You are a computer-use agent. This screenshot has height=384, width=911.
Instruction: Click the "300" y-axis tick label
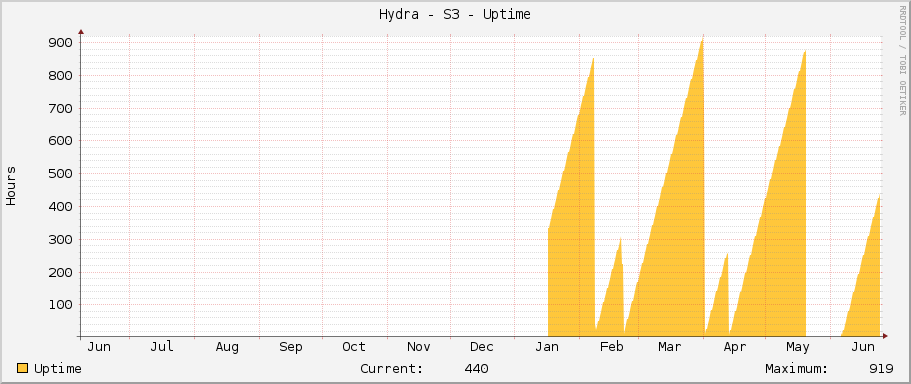point(60,239)
